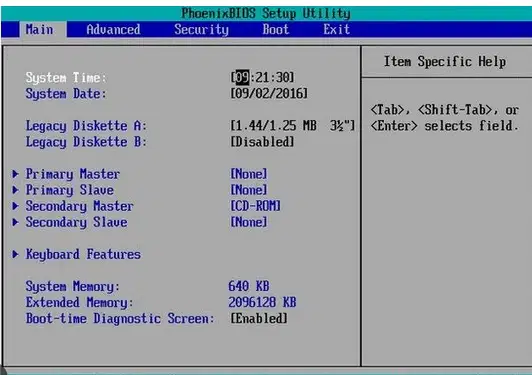The width and height of the screenshot is (532, 375).
Task: Expand the Keyboard Features arrow
Action: (x=15, y=254)
